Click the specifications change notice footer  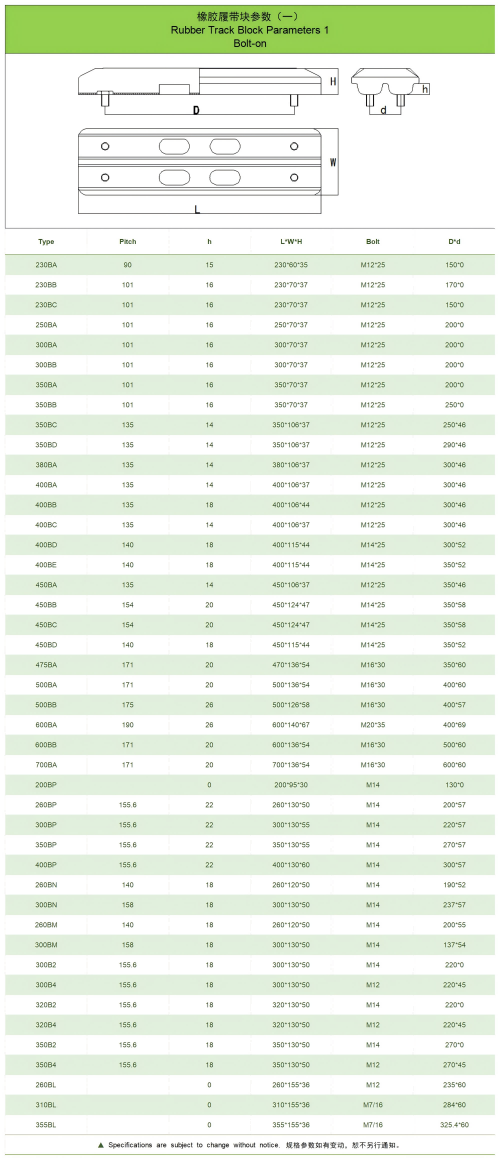pyautogui.click(x=249, y=1144)
